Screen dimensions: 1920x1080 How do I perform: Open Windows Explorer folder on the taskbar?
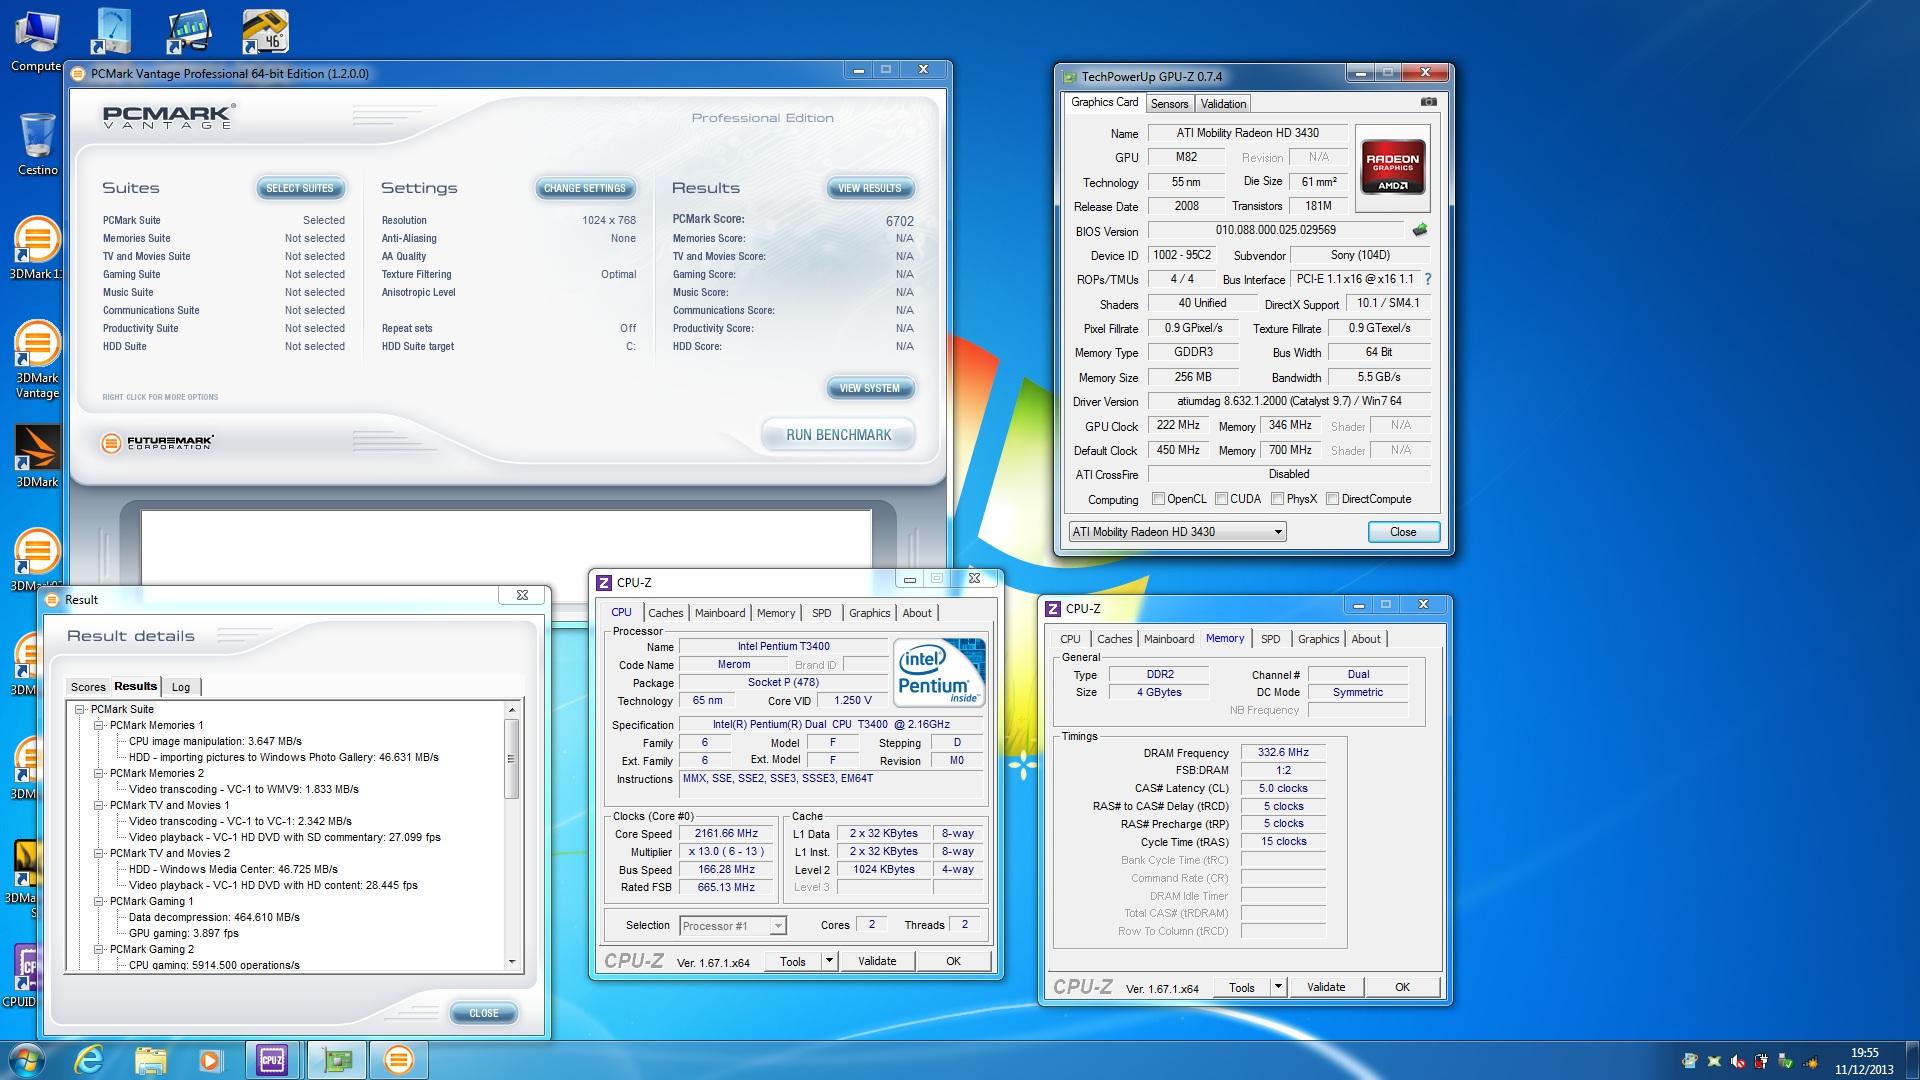(150, 1060)
